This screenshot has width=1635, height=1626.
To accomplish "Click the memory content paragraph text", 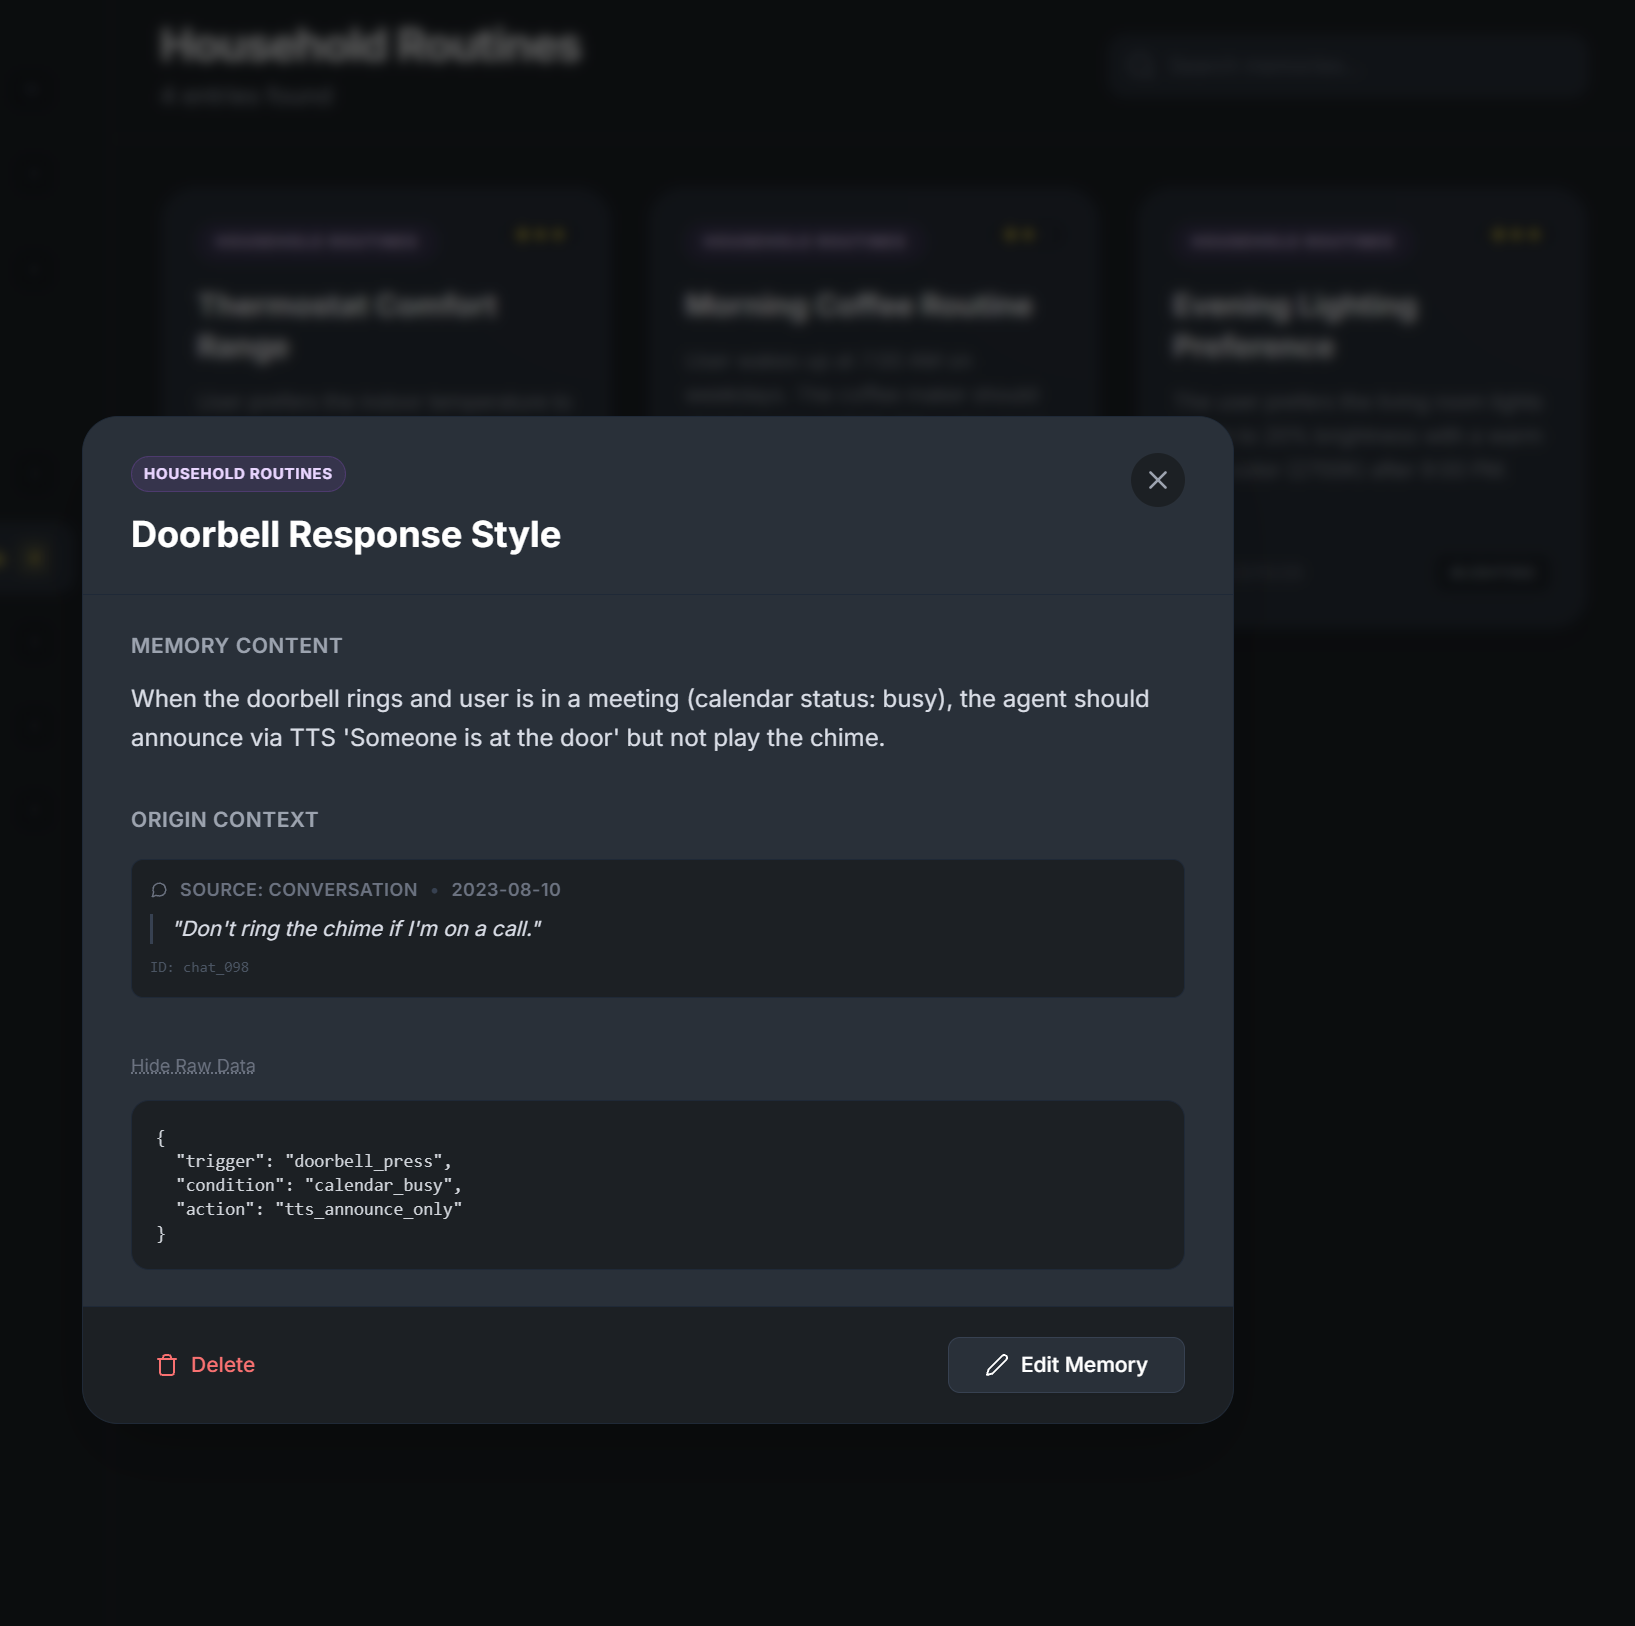I will (x=640, y=718).
